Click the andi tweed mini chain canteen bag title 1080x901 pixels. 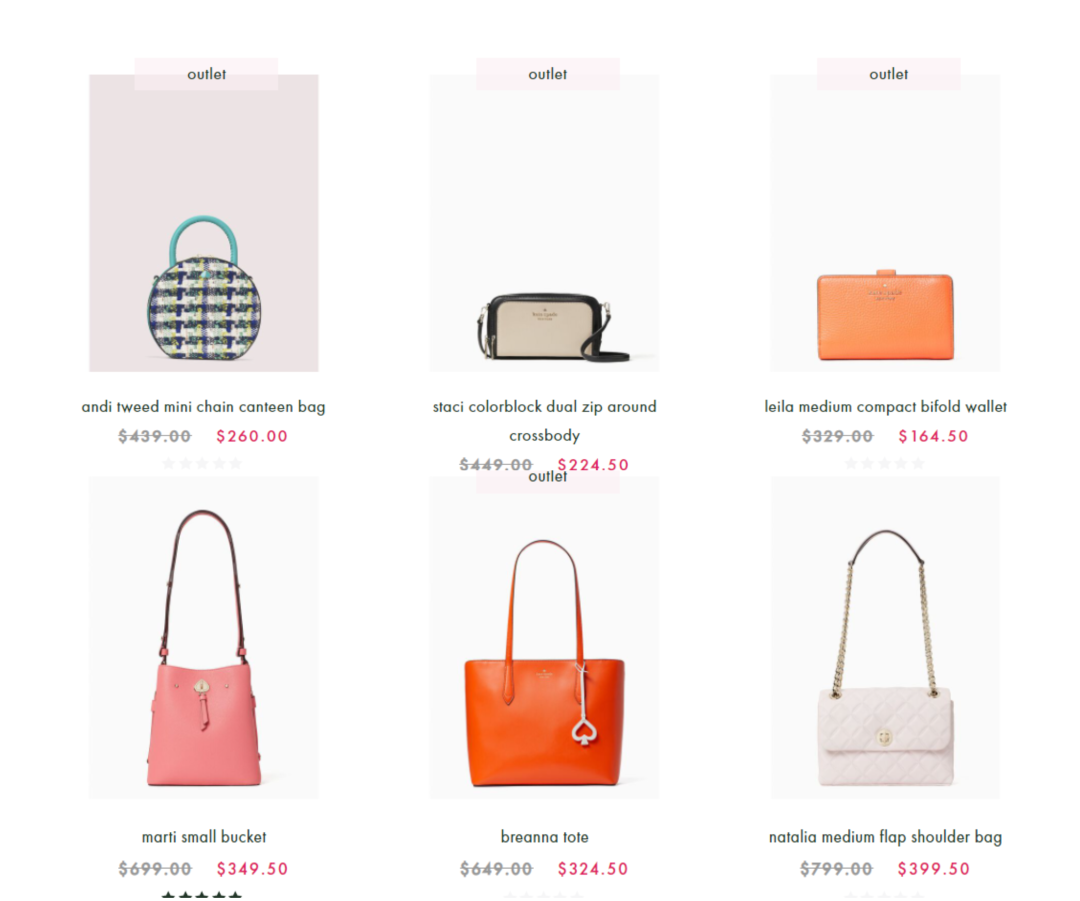(x=203, y=407)
